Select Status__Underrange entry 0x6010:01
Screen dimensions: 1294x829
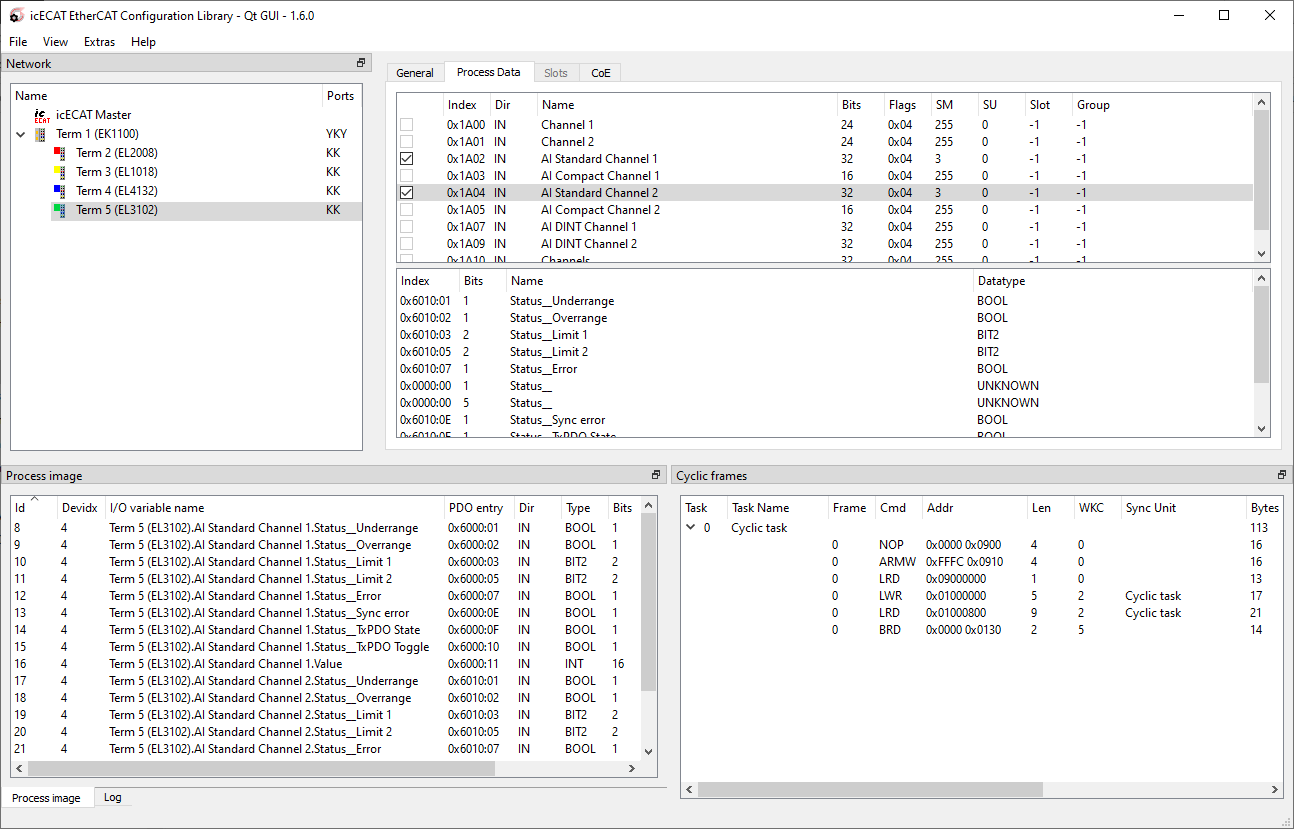pyautogui.click(x=825, y=301)
